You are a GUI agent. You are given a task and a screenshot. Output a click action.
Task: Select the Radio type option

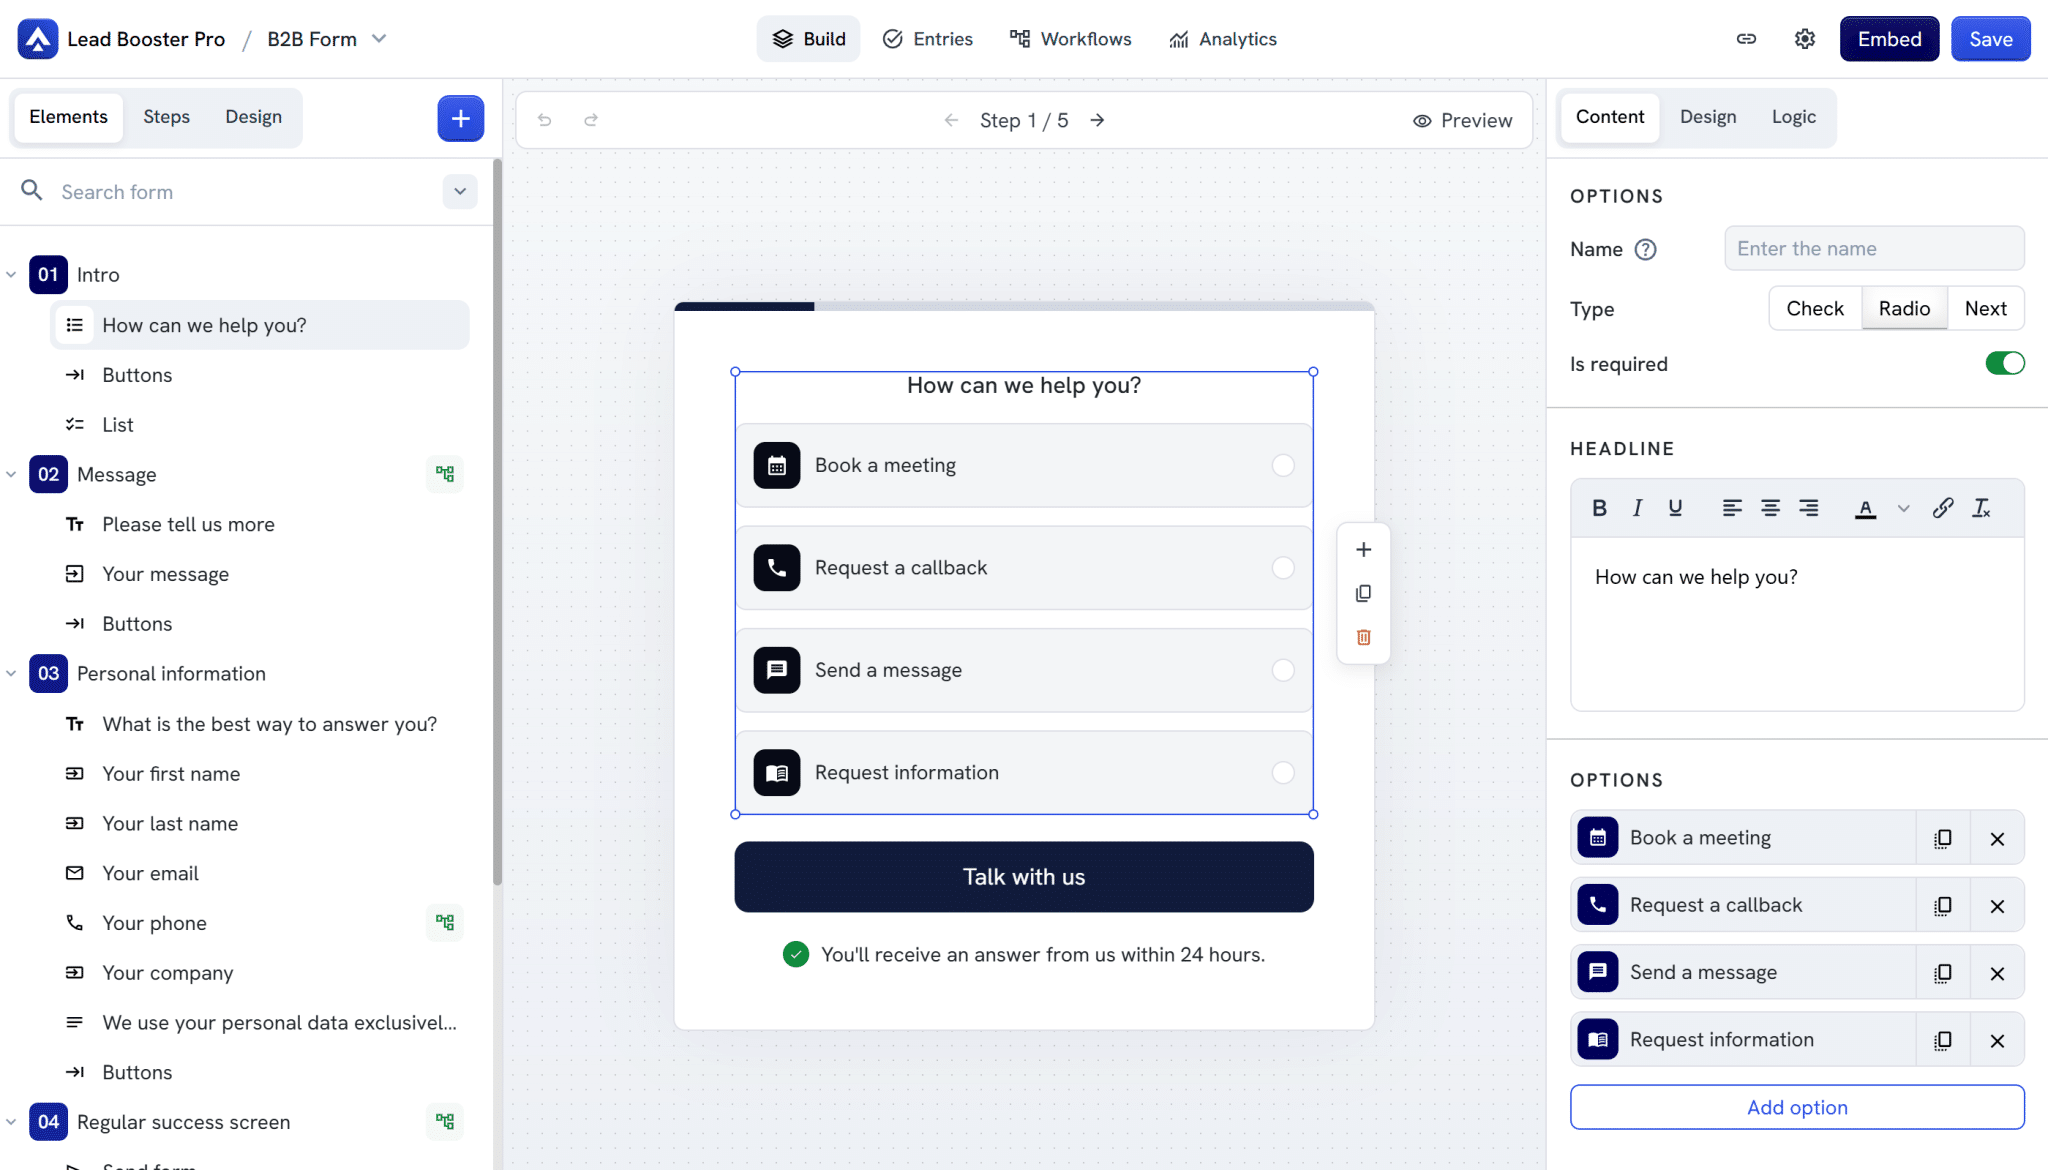click(1903, 308)
